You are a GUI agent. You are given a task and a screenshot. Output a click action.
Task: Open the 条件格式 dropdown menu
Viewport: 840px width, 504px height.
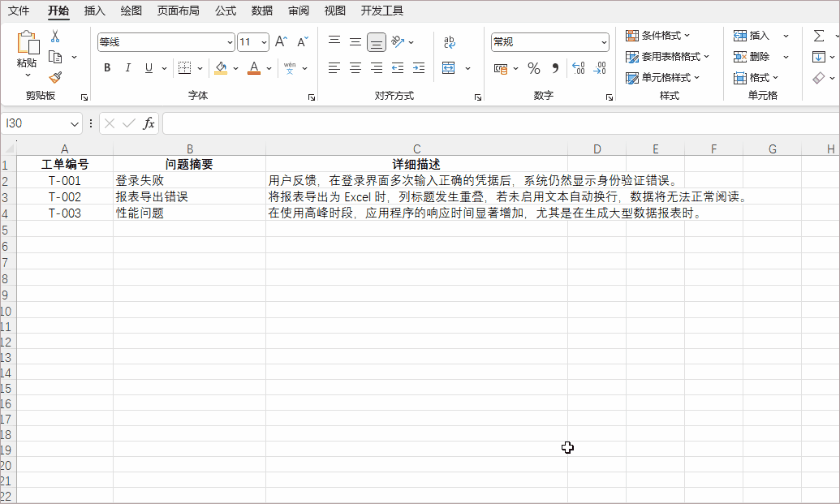click(x=658, y=36)
